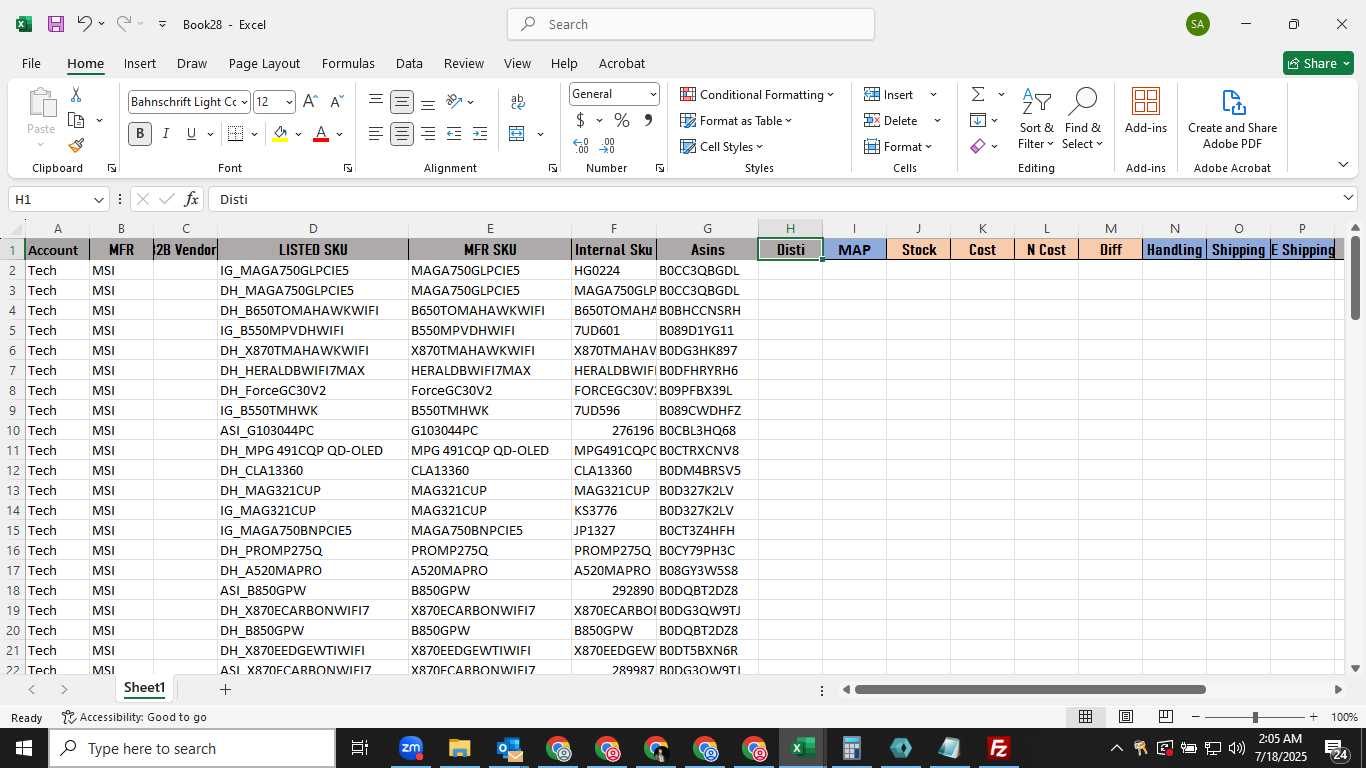This screenshot has height=768, width=1366.
Task: Switch to the Review tab
Action: 464,63
